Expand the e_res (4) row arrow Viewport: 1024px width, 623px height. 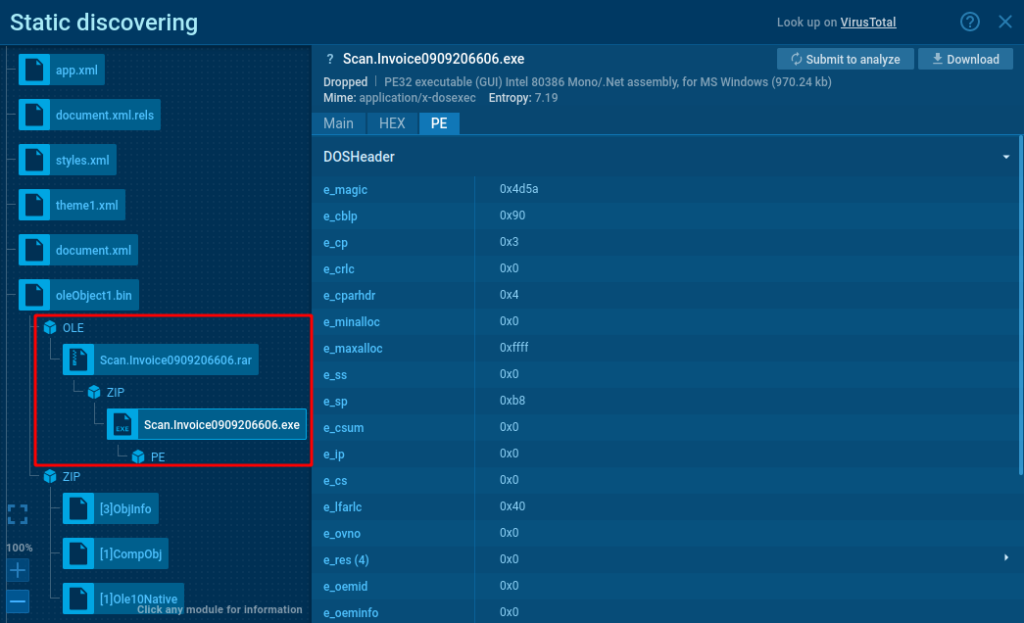(x=1006, y=558)
